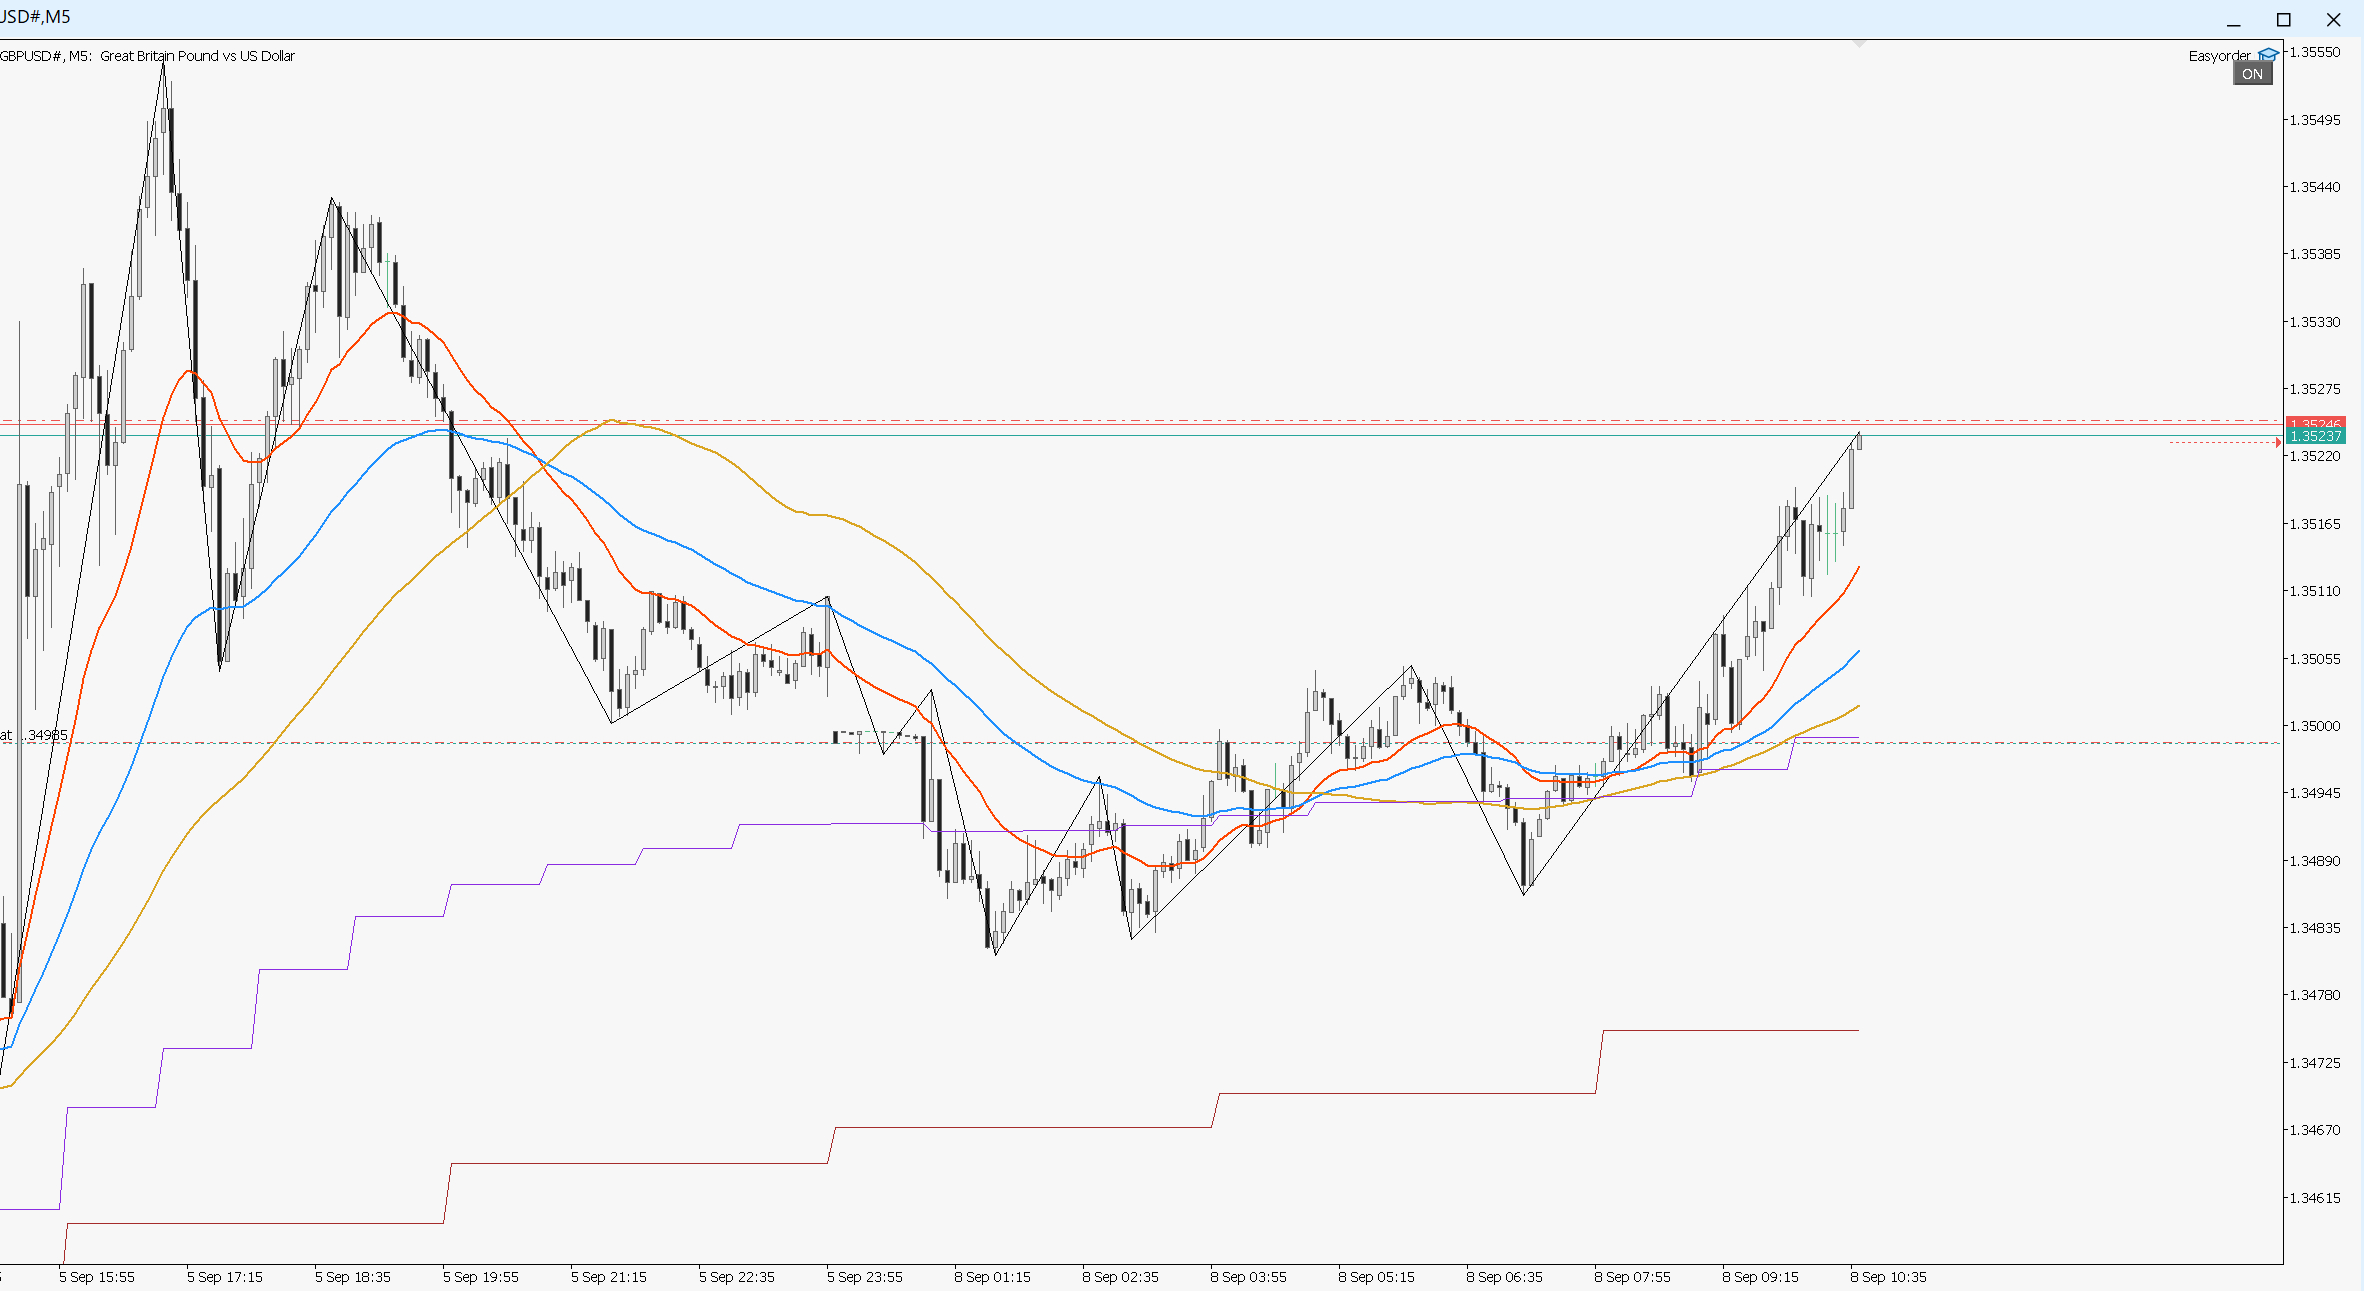The width and height of the screenshot is (2364, 1291).
Task: Click the 'at ..34985' order level label
Action: click(x=34, y=735)
